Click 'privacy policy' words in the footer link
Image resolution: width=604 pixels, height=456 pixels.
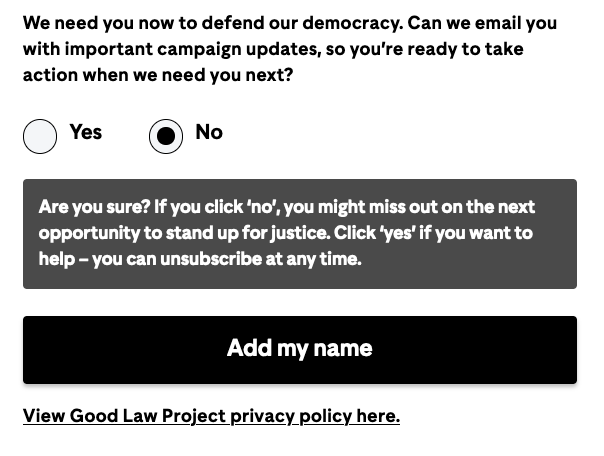pos(291,416)
